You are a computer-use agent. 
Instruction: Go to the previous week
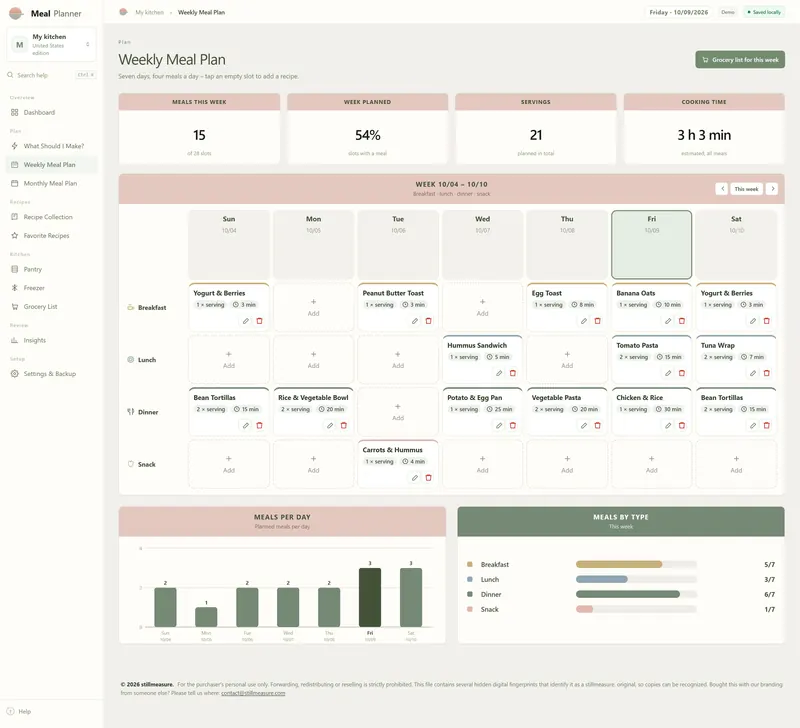722,189
